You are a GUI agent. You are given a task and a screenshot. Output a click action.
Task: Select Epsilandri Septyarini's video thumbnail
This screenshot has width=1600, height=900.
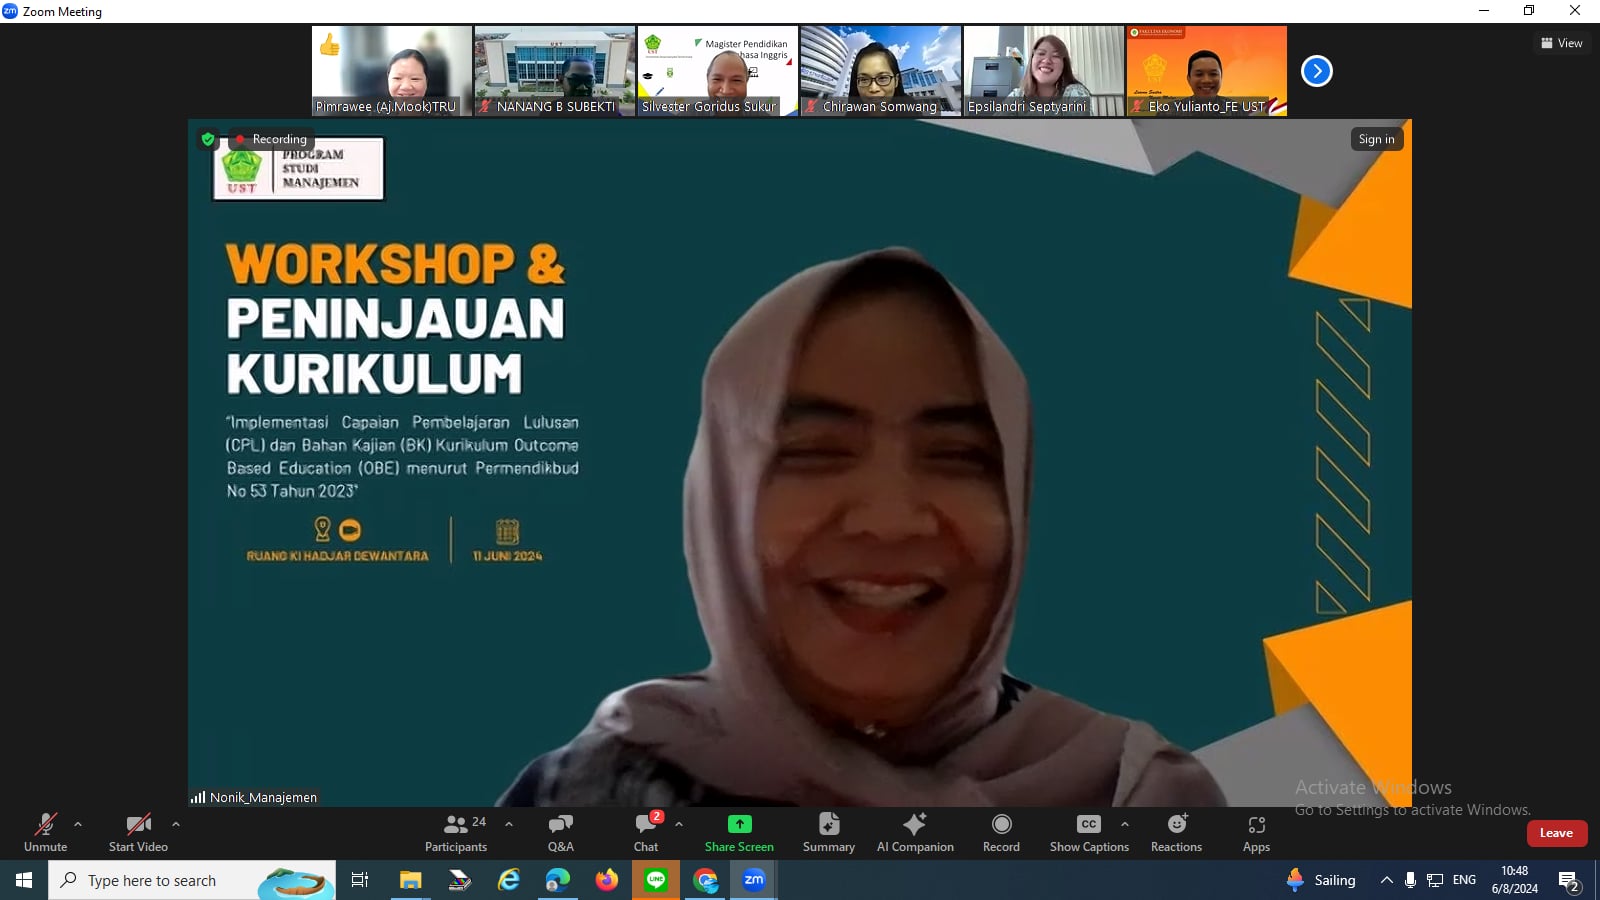click(x=1043, y=71)
